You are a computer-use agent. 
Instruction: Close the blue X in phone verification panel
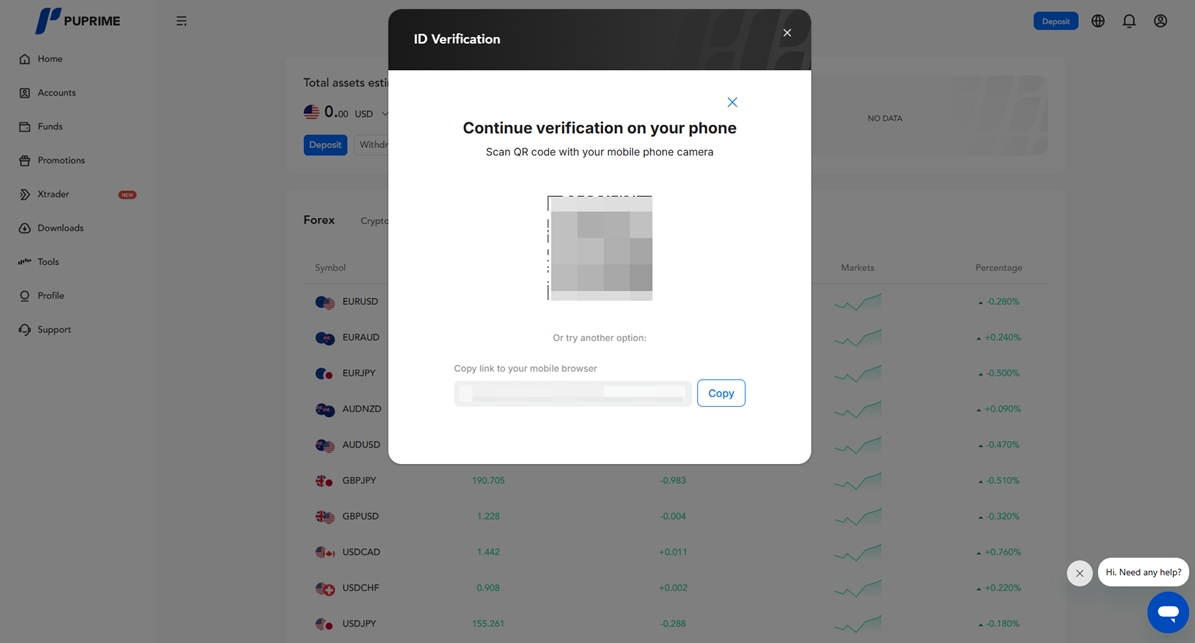(x=732, y=102)
